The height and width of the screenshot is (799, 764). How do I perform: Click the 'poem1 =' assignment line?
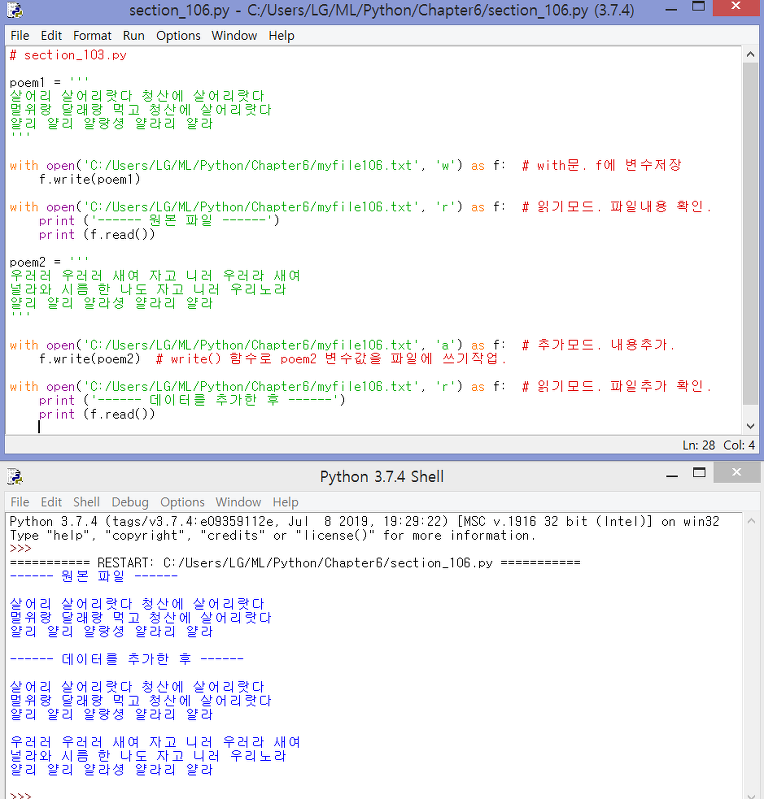pos(49,82)
